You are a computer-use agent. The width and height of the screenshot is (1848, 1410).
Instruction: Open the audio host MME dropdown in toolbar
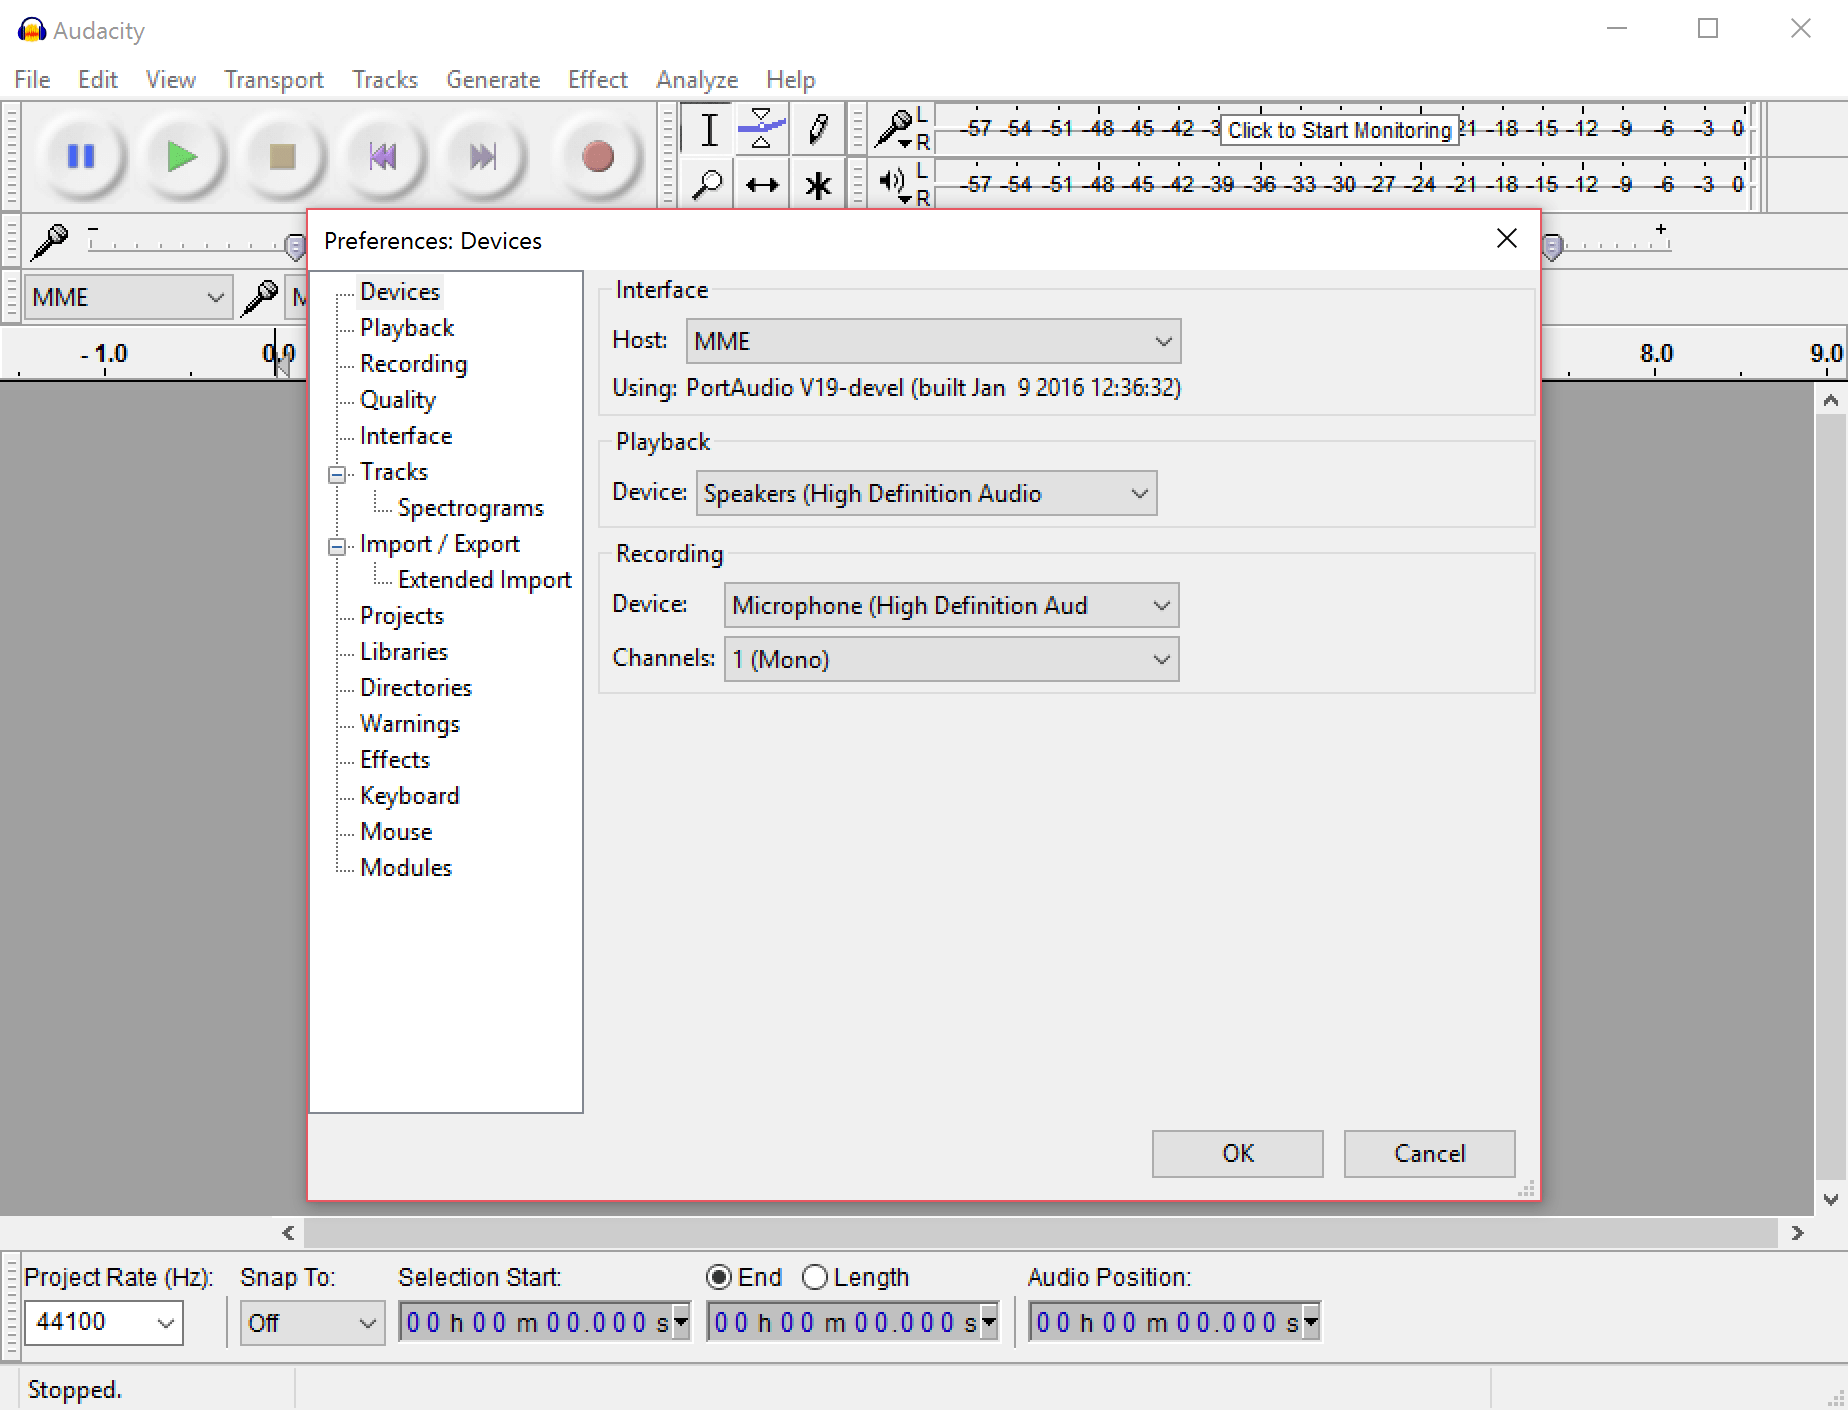[128, 297]
